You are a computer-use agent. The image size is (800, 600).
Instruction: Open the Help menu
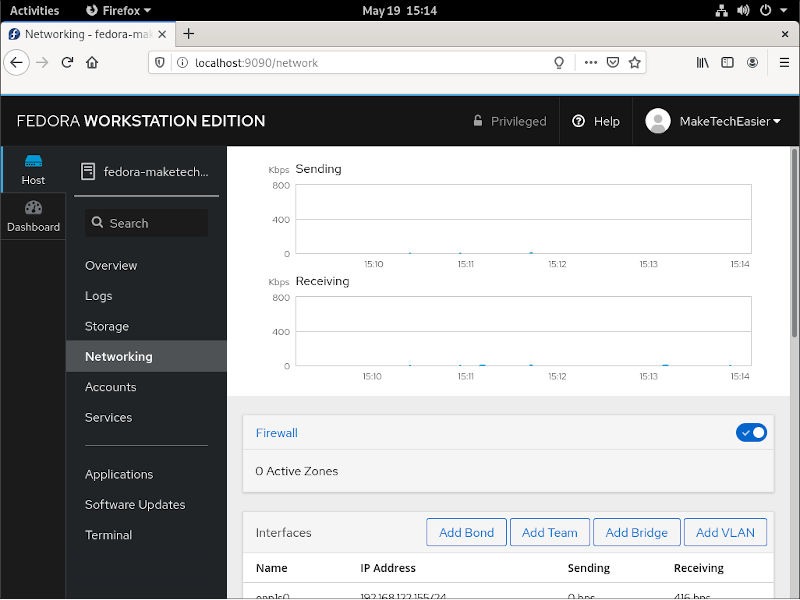point(596,121)
